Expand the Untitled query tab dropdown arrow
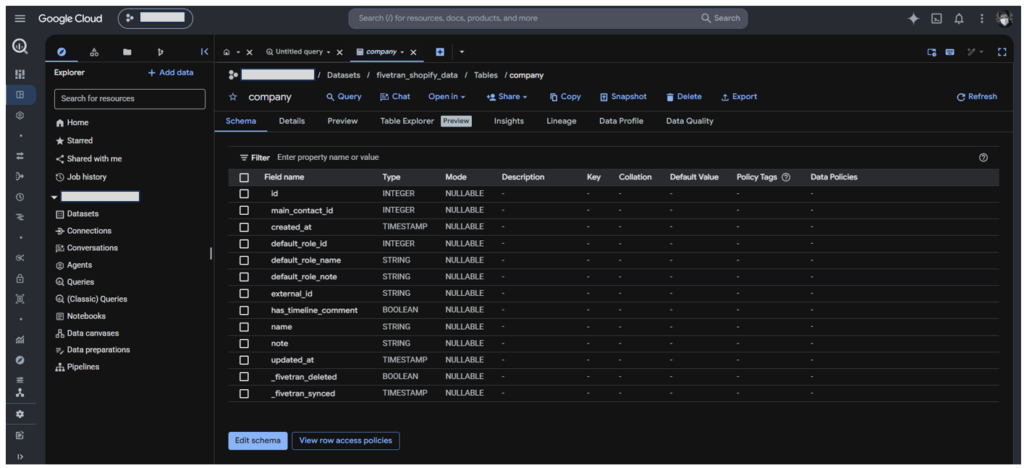The height and width of the screenshot is (468, 1024). click(x=328, y=52)
